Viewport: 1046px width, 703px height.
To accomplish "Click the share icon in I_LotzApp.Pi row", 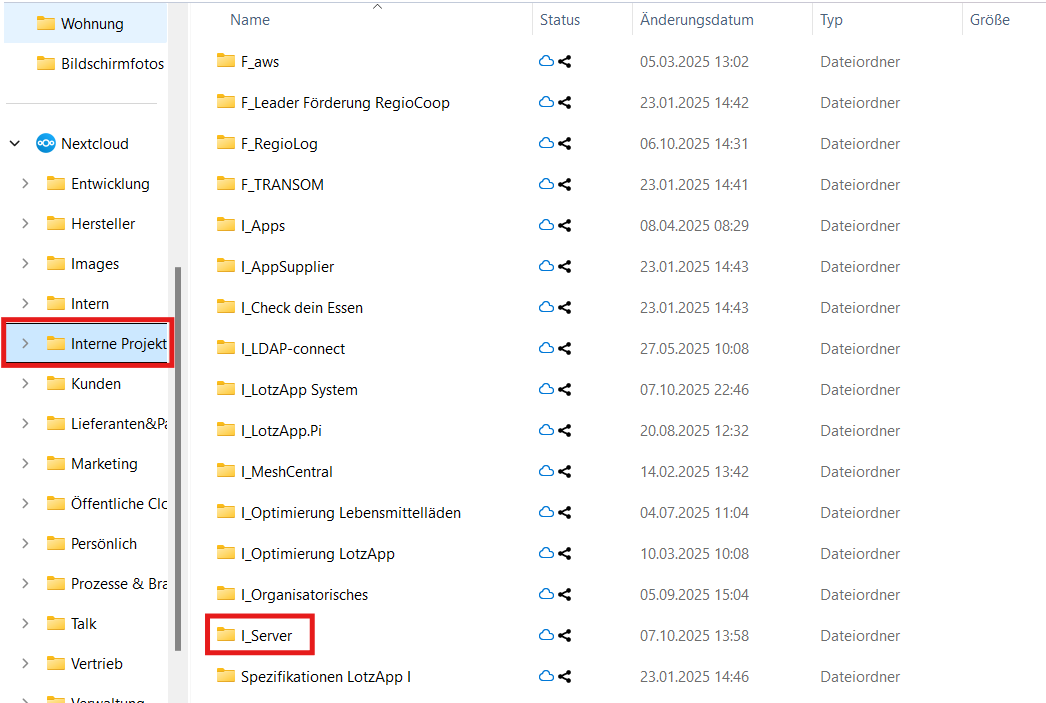I will 565,431.
